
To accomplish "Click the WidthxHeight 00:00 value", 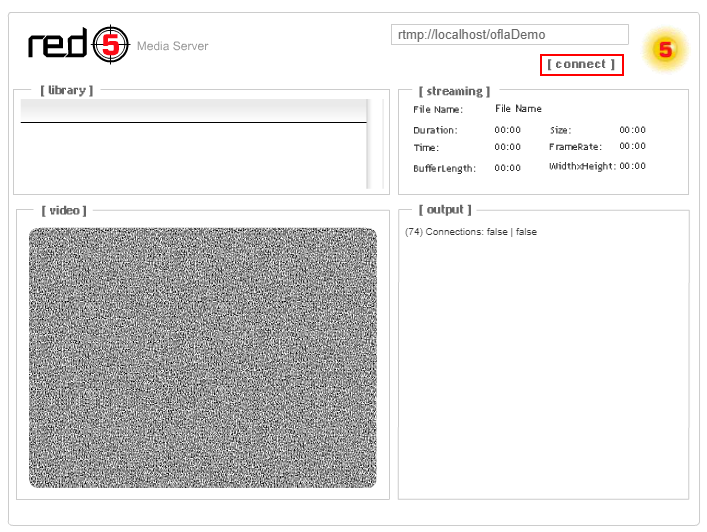I will pos(632,166).
